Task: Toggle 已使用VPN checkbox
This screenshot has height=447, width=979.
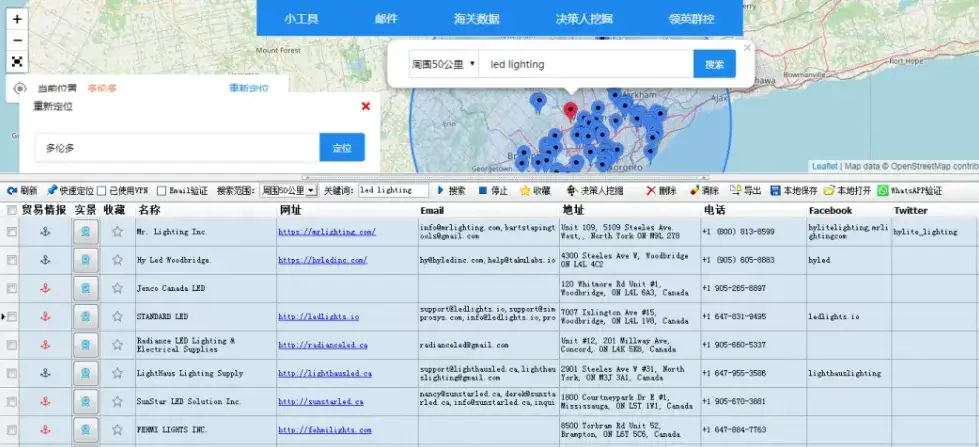Action: click(102, 190)
